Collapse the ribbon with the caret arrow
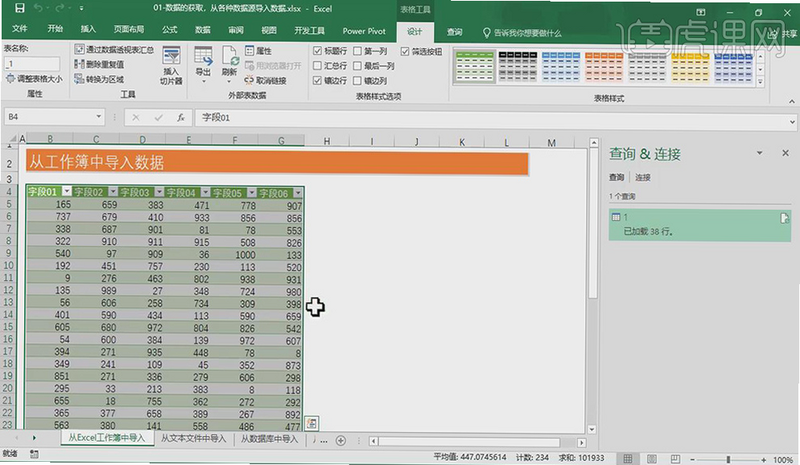800x465 pixels. 791,101
